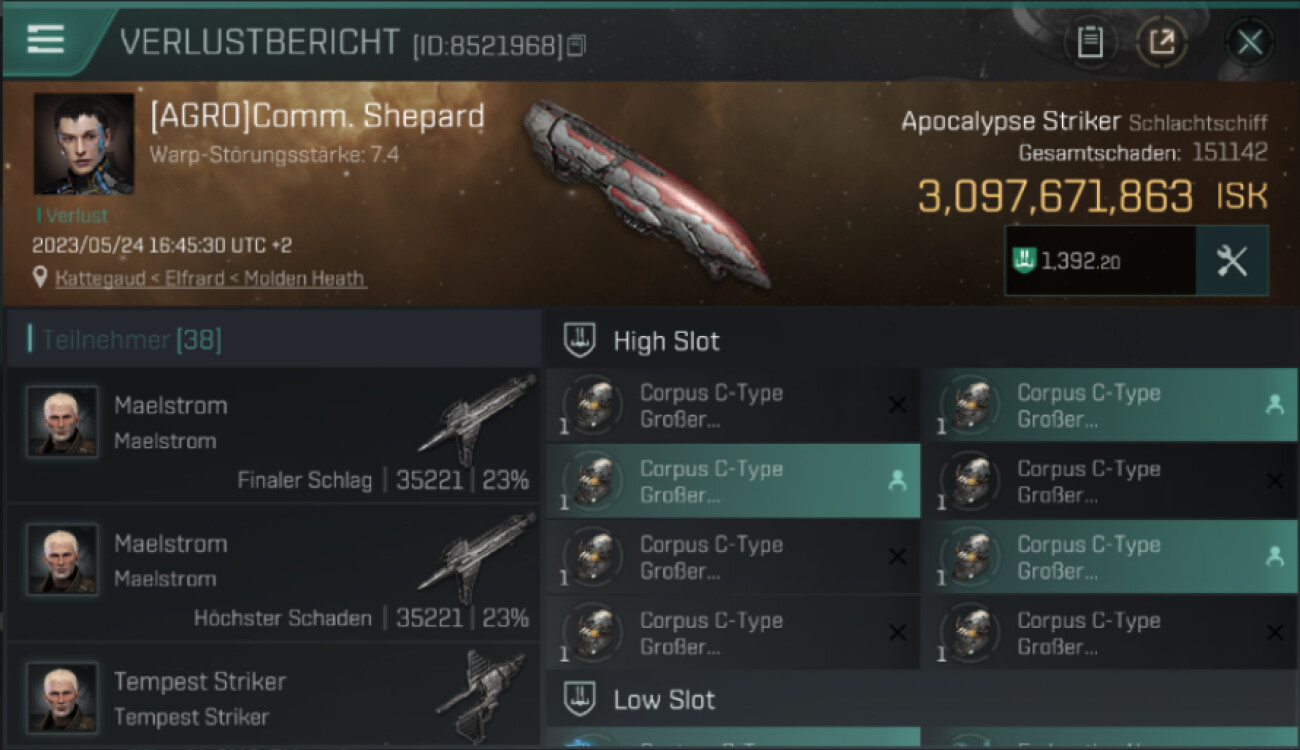Click the Teilnehmer [38] panel header
The image size is (1300, 750).
[273, 340]
